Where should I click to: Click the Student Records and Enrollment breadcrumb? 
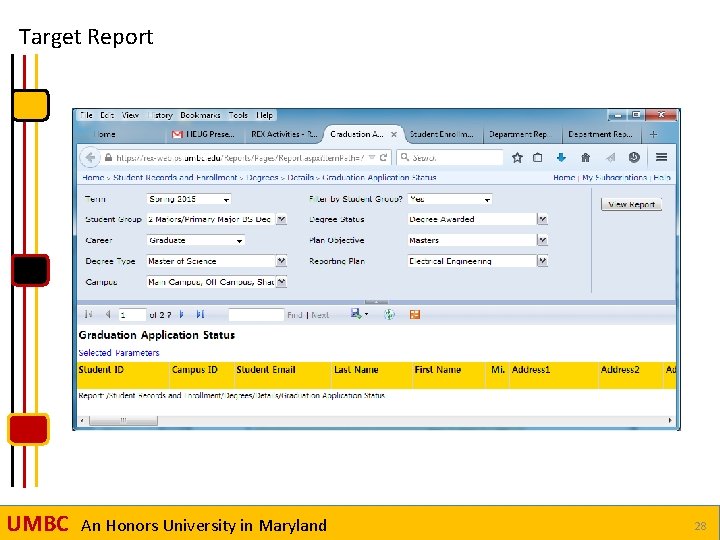pyautogui.click(x=174, y=177)
